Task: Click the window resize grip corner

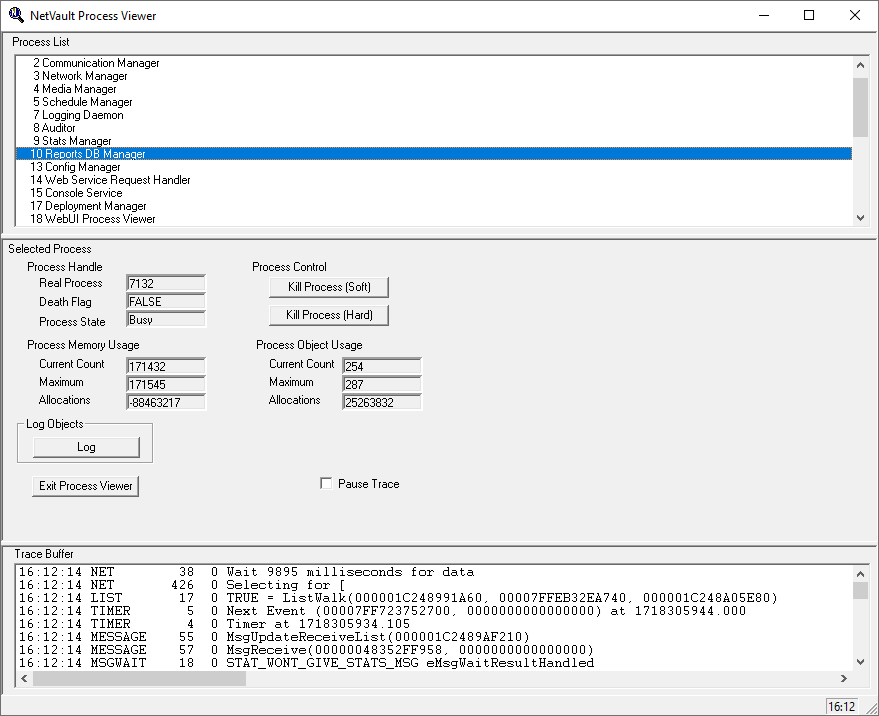Action: [871, 708]
